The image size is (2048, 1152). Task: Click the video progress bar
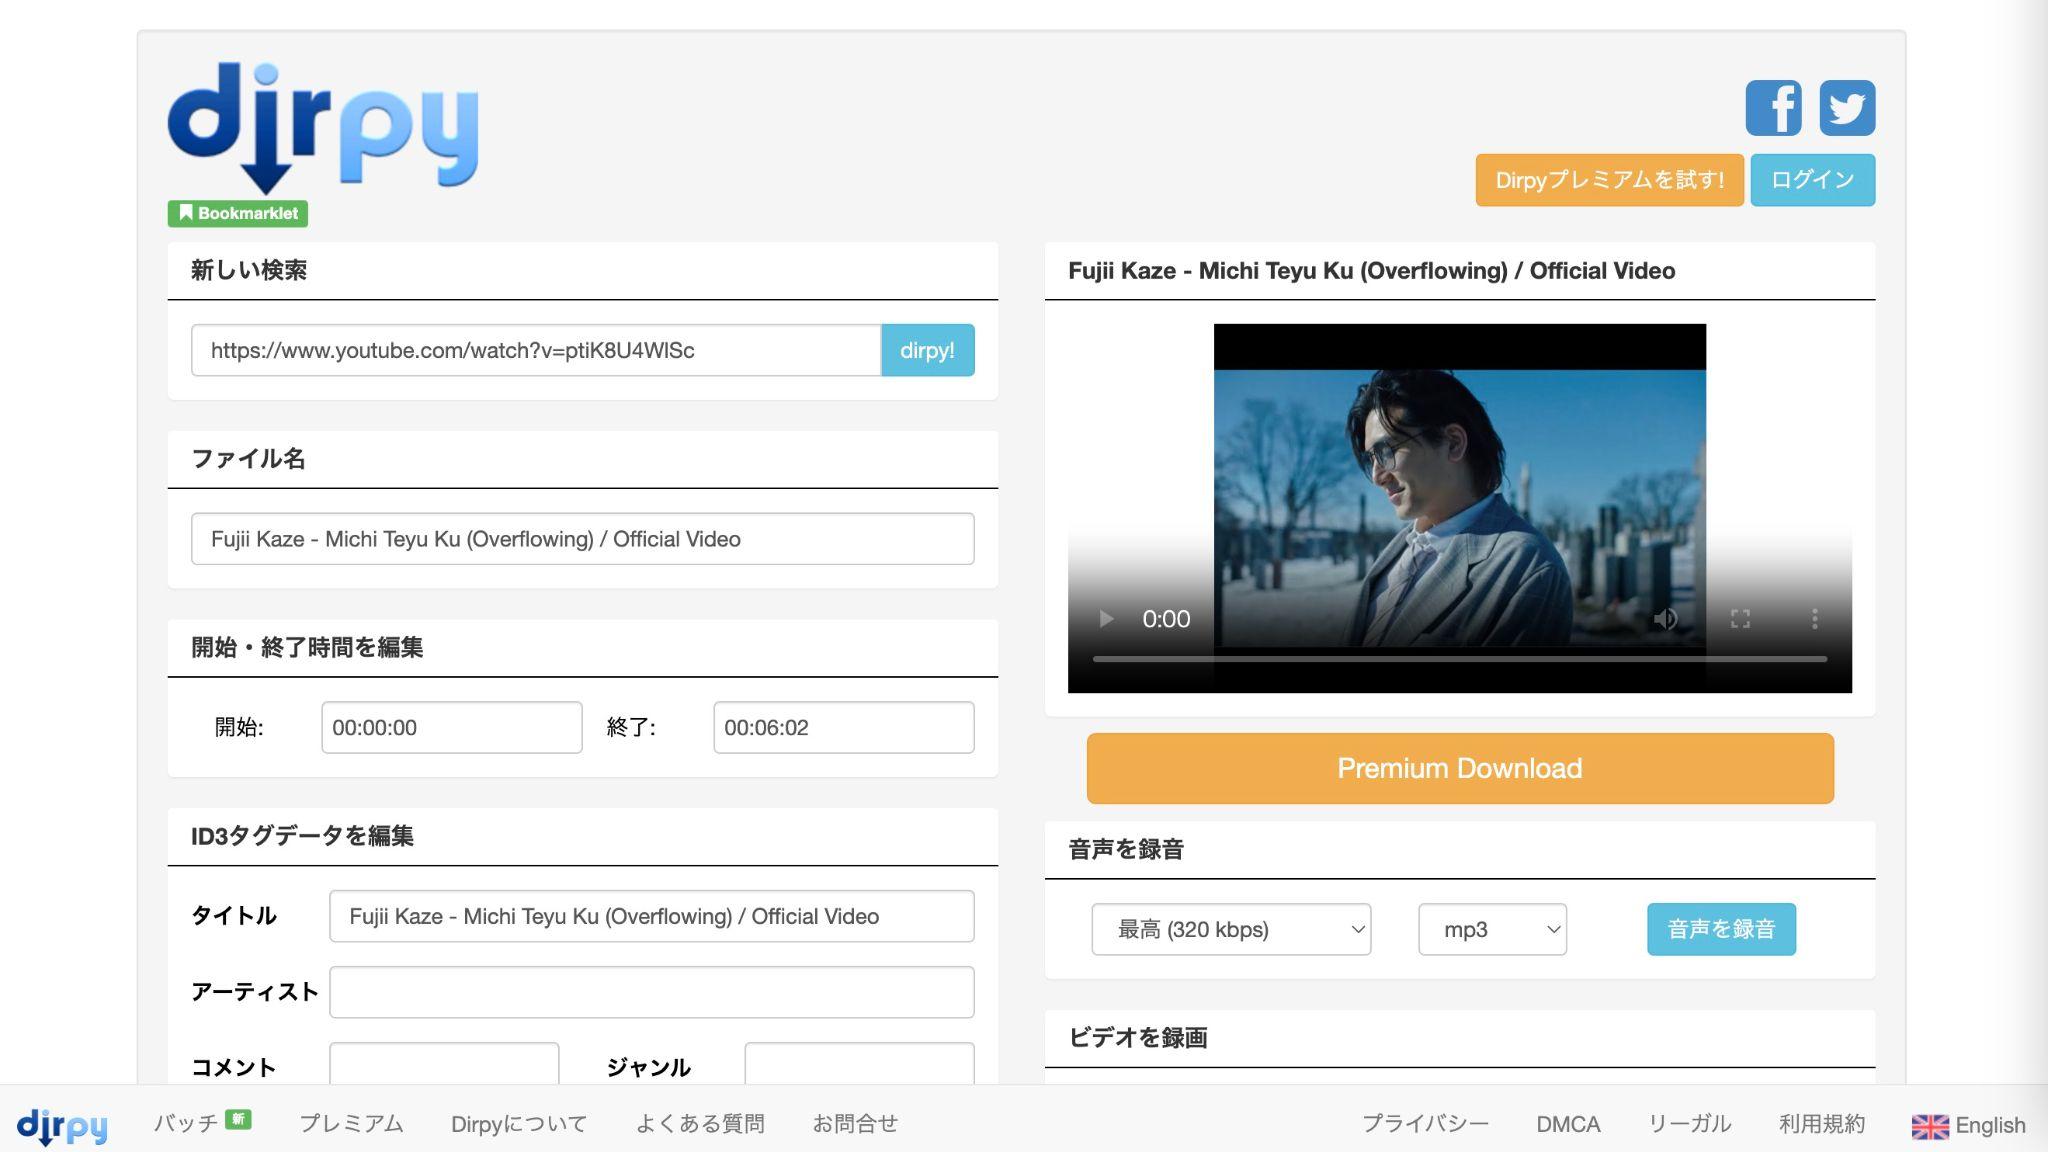1460,659
